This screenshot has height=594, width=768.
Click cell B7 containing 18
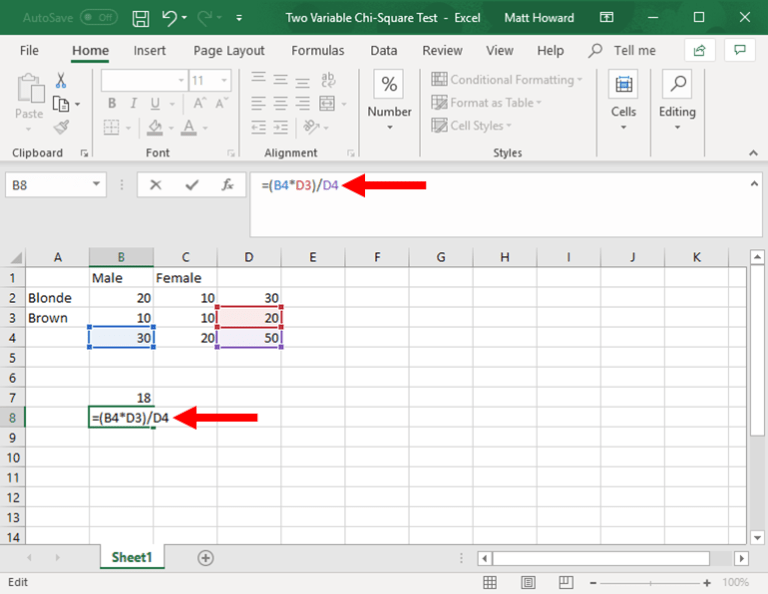click(x=121, y=398)
